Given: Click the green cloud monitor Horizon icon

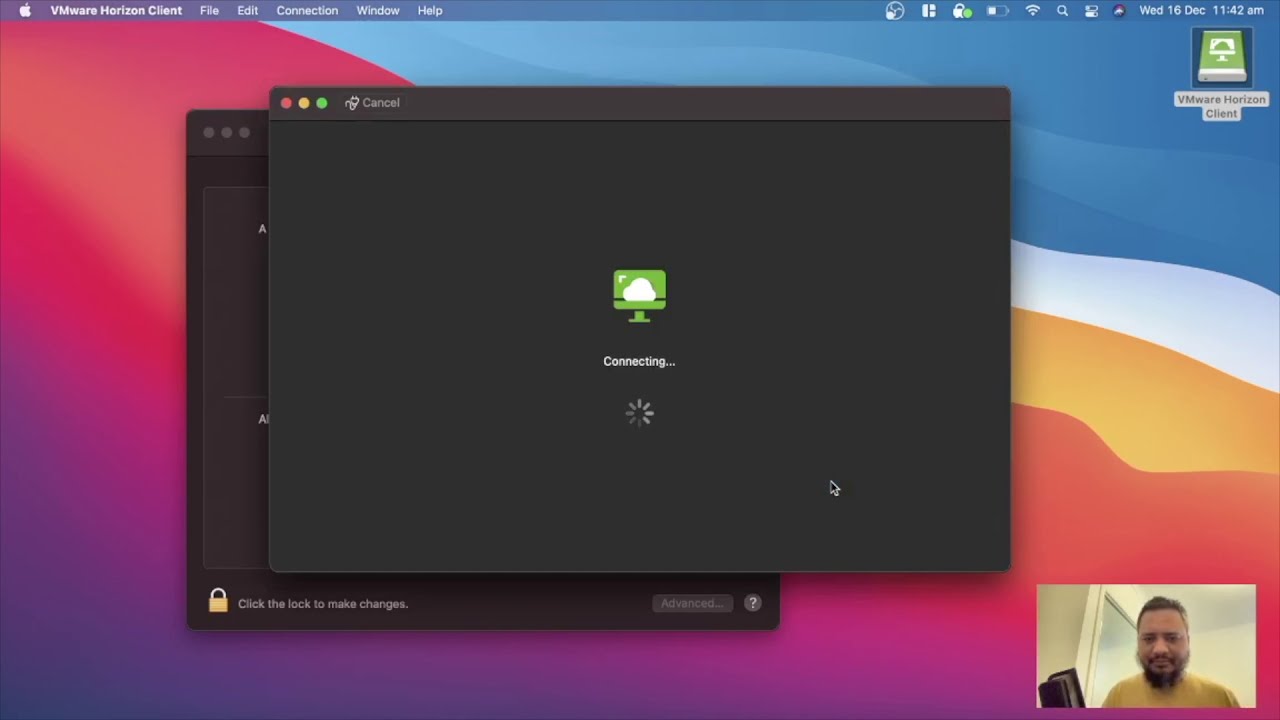Looking at the screenshot, I should [640, 296].
